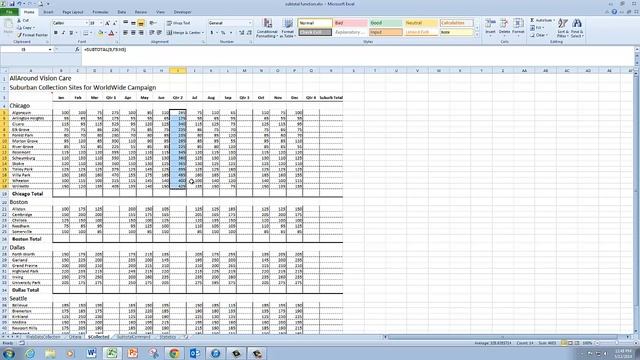Apply the Input cell style
The height and width of the screenshot is (360, 640).
pyautogui.click(x=386, y=32)
